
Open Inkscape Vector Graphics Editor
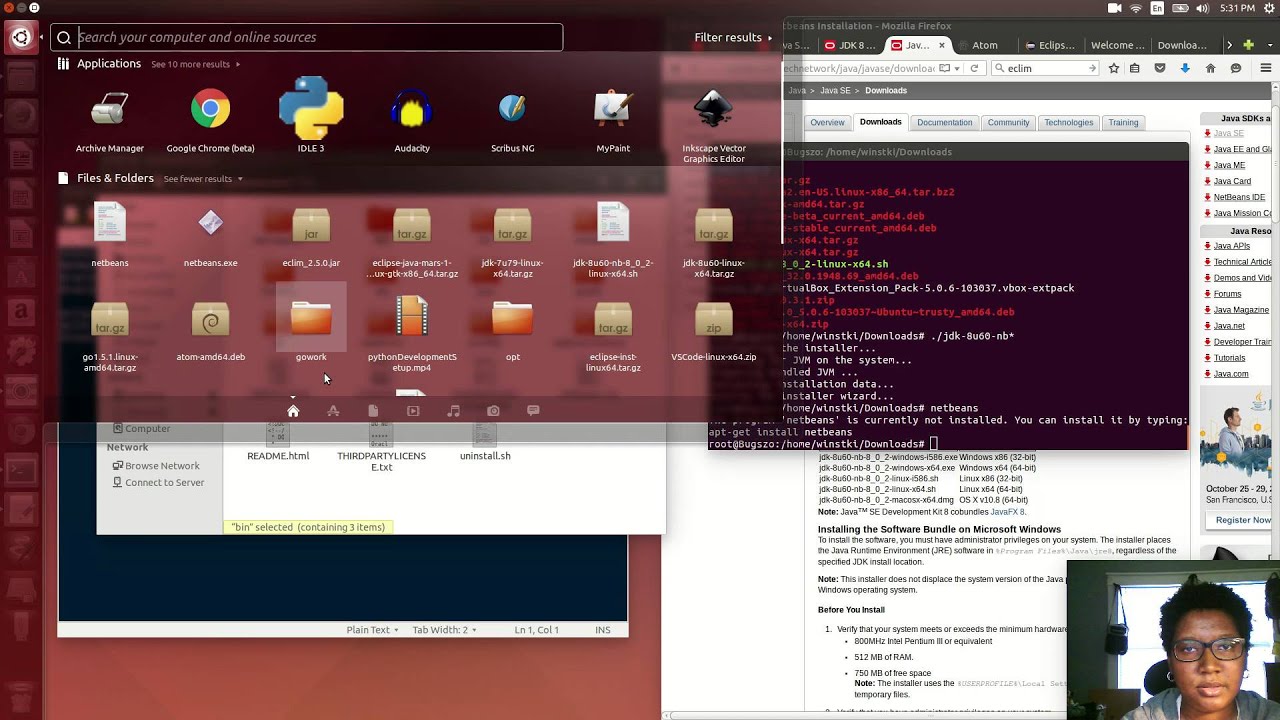point(714,126)
